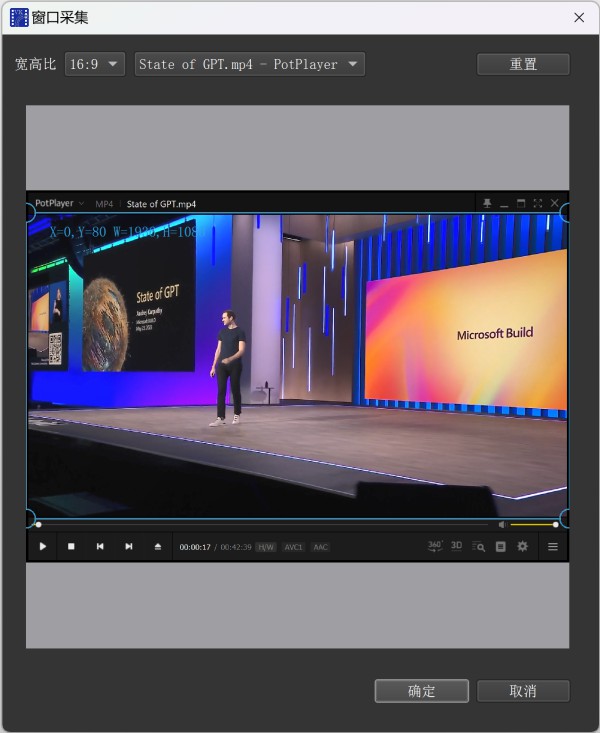The width and height of the screenshot is (600, 733).
Task: Click the PotPlayer play button
Action: [43, 546]
